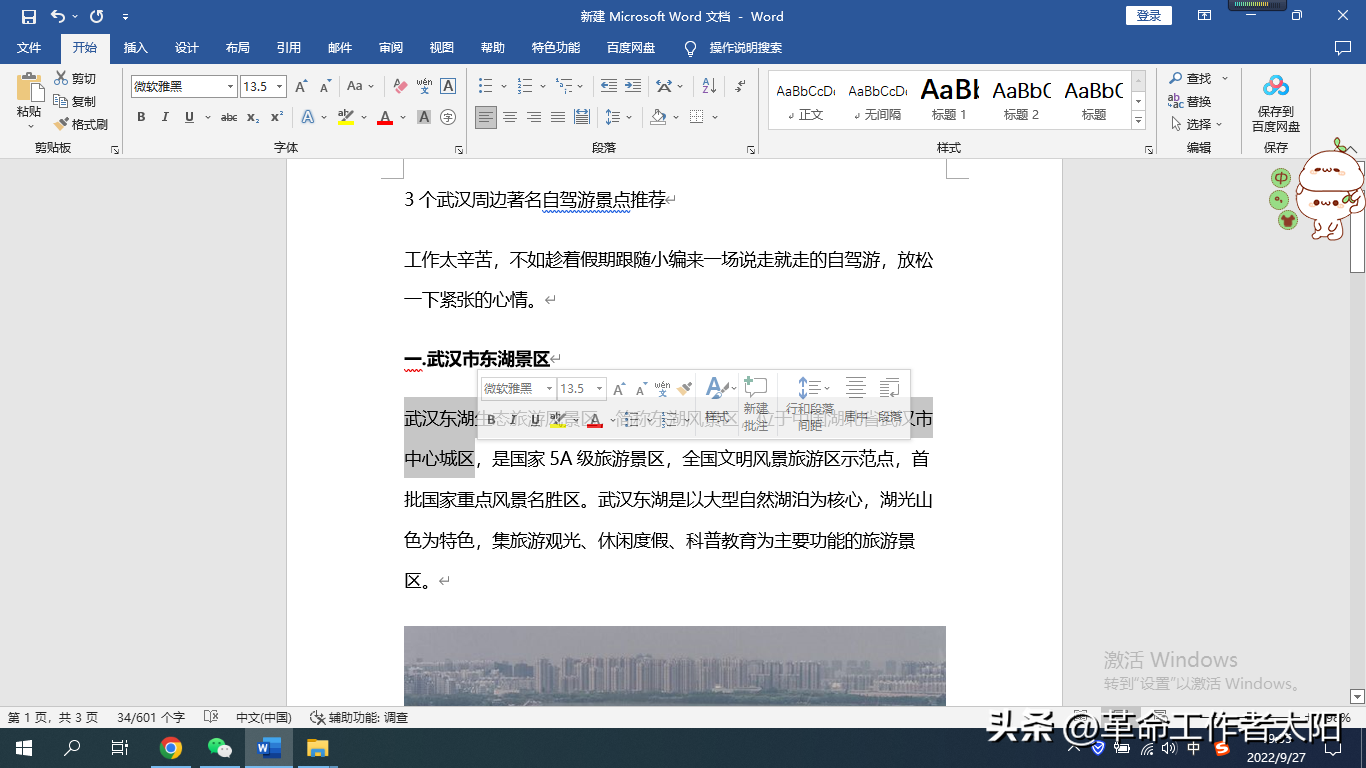Screen dimensions: 1366x768
Task: Click the redo/repeat arrow in title bar
Action: [96, 16]
